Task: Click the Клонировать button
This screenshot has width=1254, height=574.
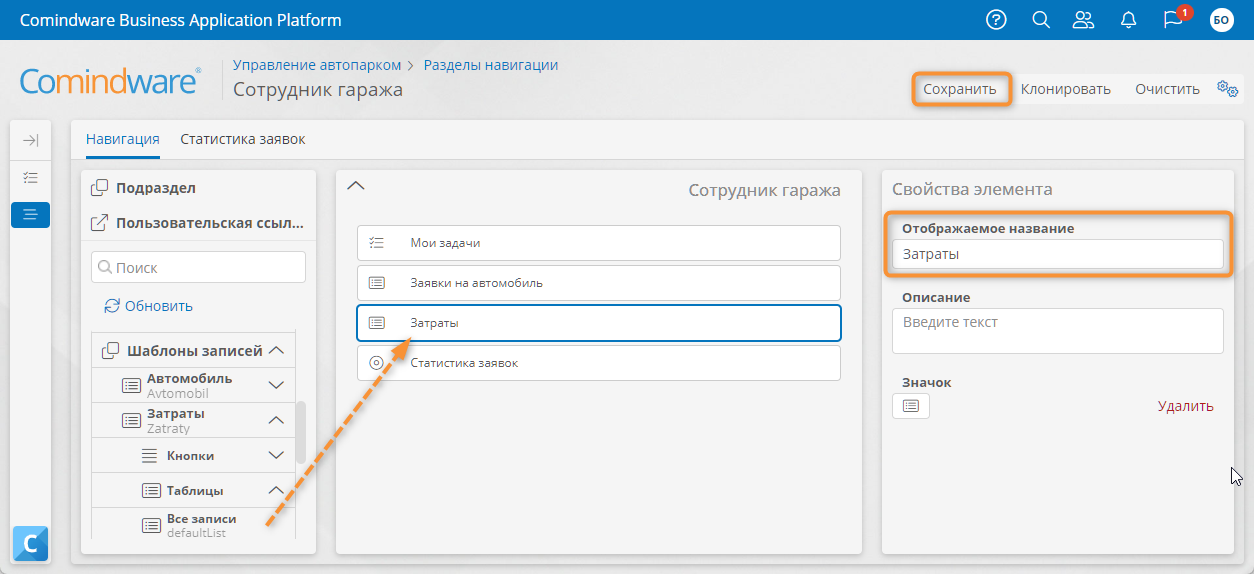Action: [x=1066, y=89]
